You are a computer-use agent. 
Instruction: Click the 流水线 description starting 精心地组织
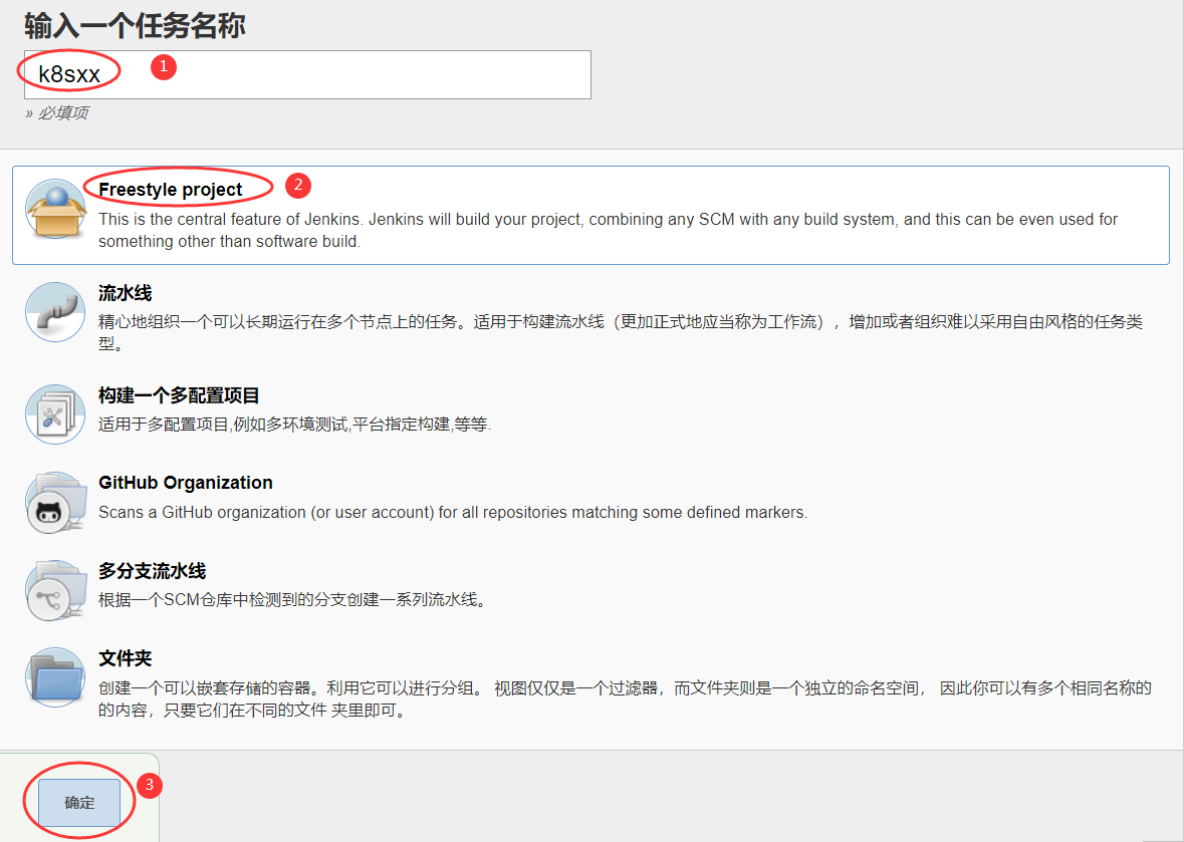click(x=620, y=332)
